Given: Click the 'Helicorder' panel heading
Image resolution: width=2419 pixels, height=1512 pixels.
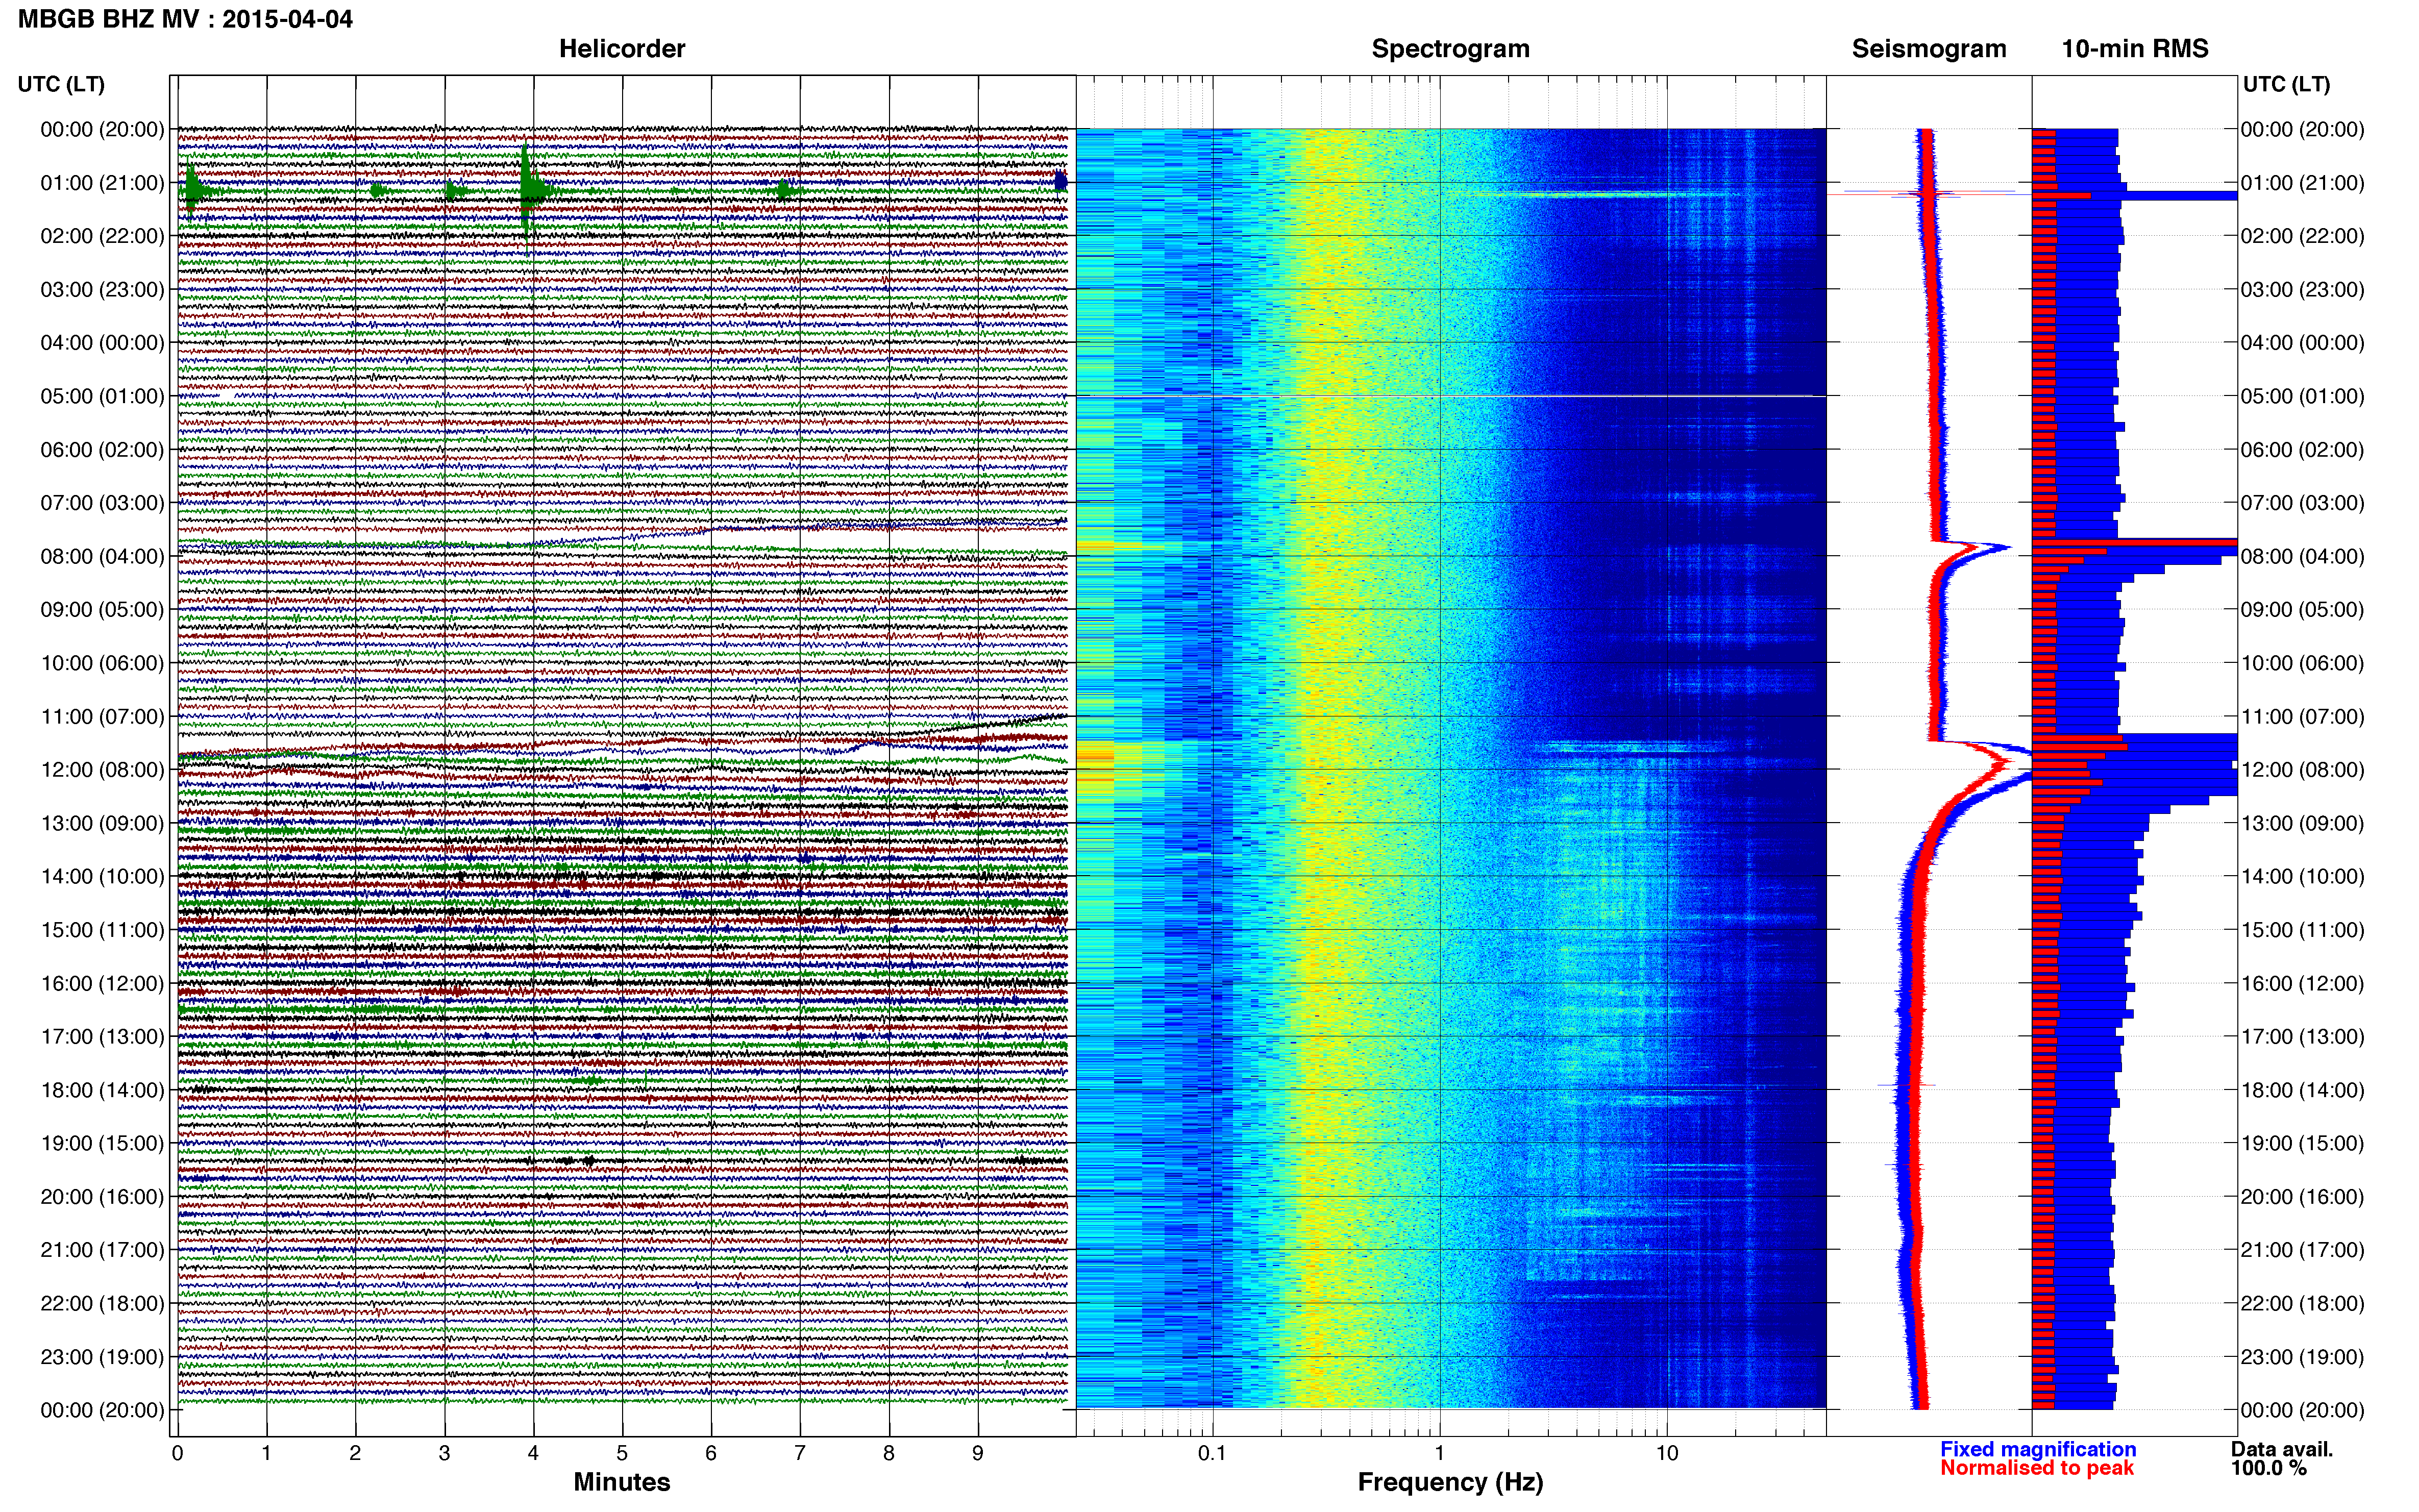Looking at the screenshot, I should point(621,49).
